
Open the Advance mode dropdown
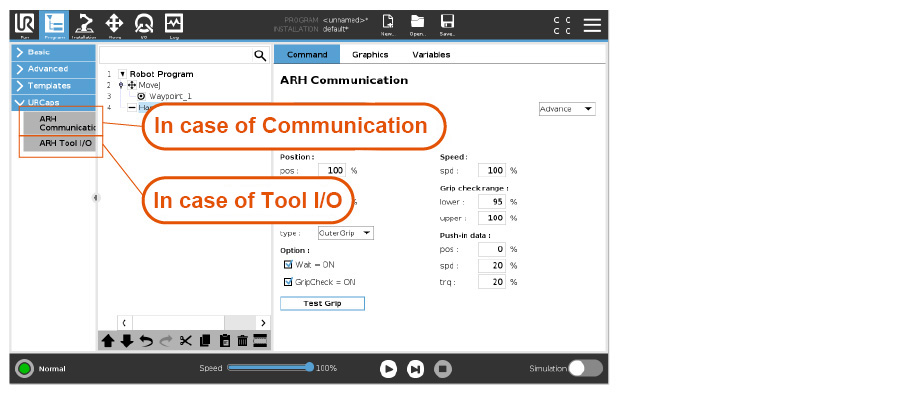point(567,109)
